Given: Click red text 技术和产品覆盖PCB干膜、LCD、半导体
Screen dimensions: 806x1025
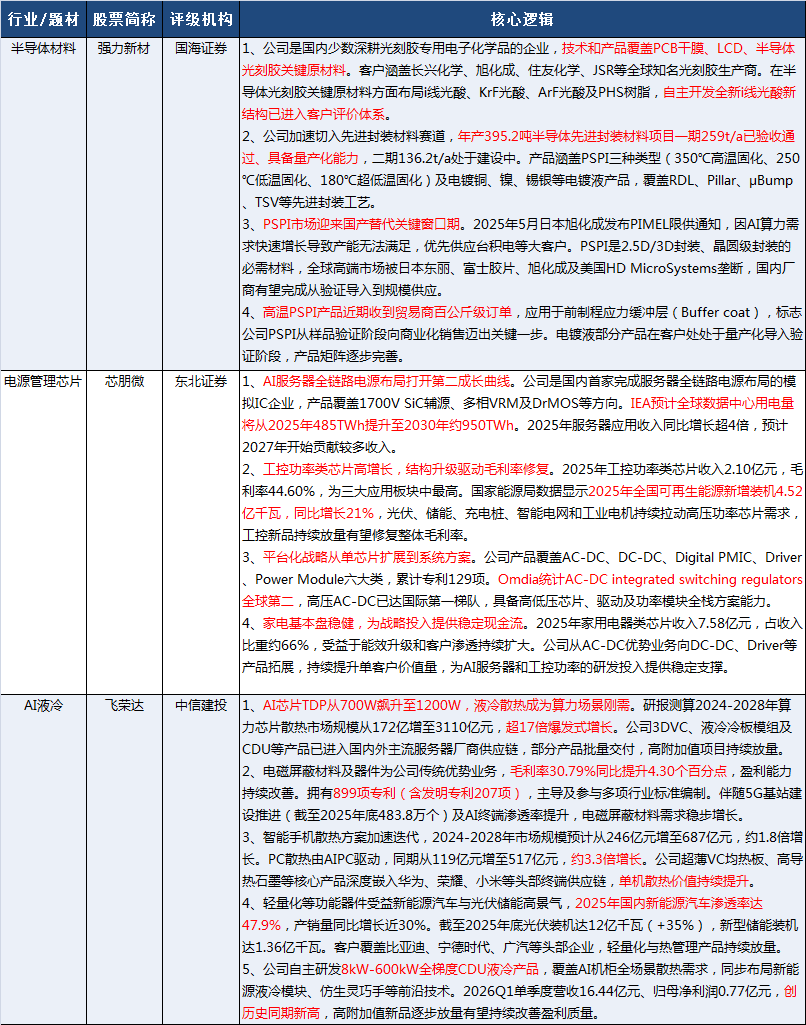Looking at the screenshot, I should point(679,48).
